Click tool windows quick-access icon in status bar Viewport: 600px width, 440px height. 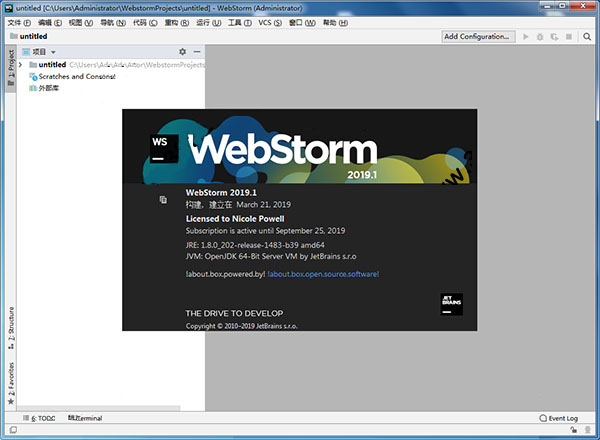[x=13, y=430]
